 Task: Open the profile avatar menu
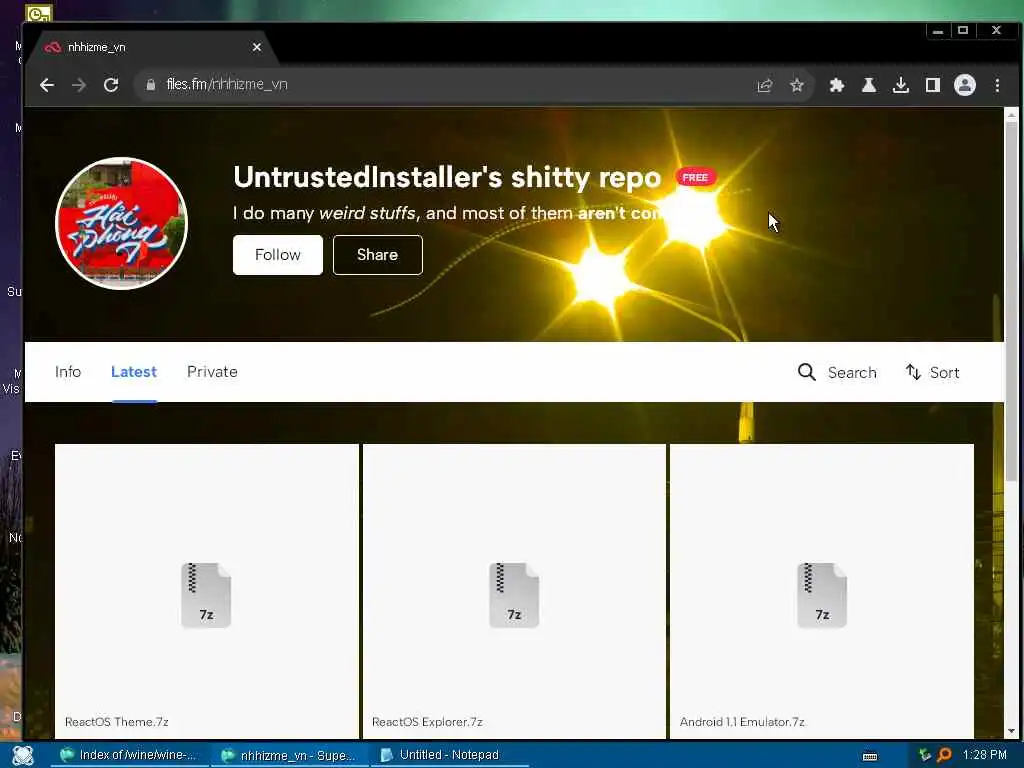pos(965,85)
